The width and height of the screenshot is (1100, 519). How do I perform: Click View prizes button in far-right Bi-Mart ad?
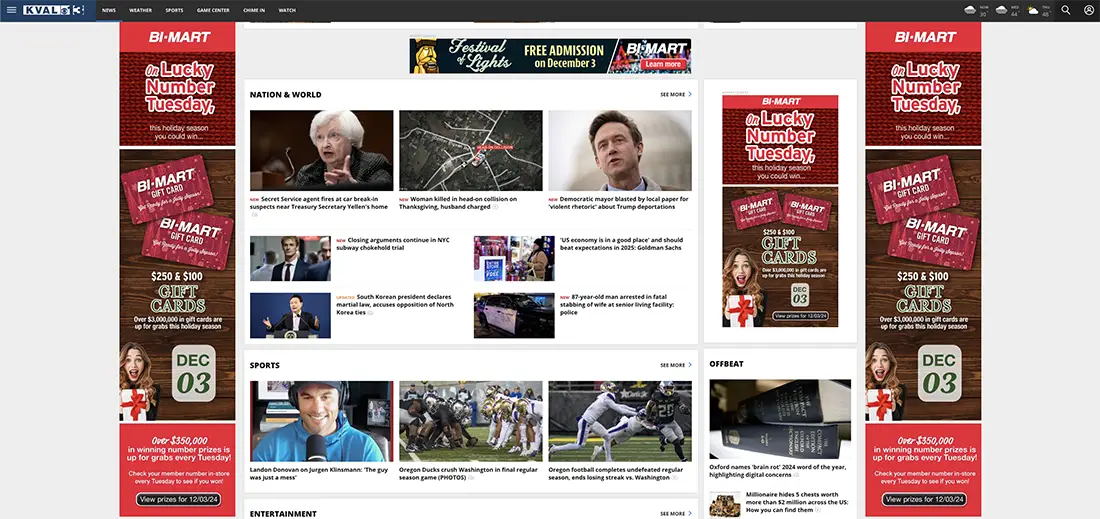point(925,499)
